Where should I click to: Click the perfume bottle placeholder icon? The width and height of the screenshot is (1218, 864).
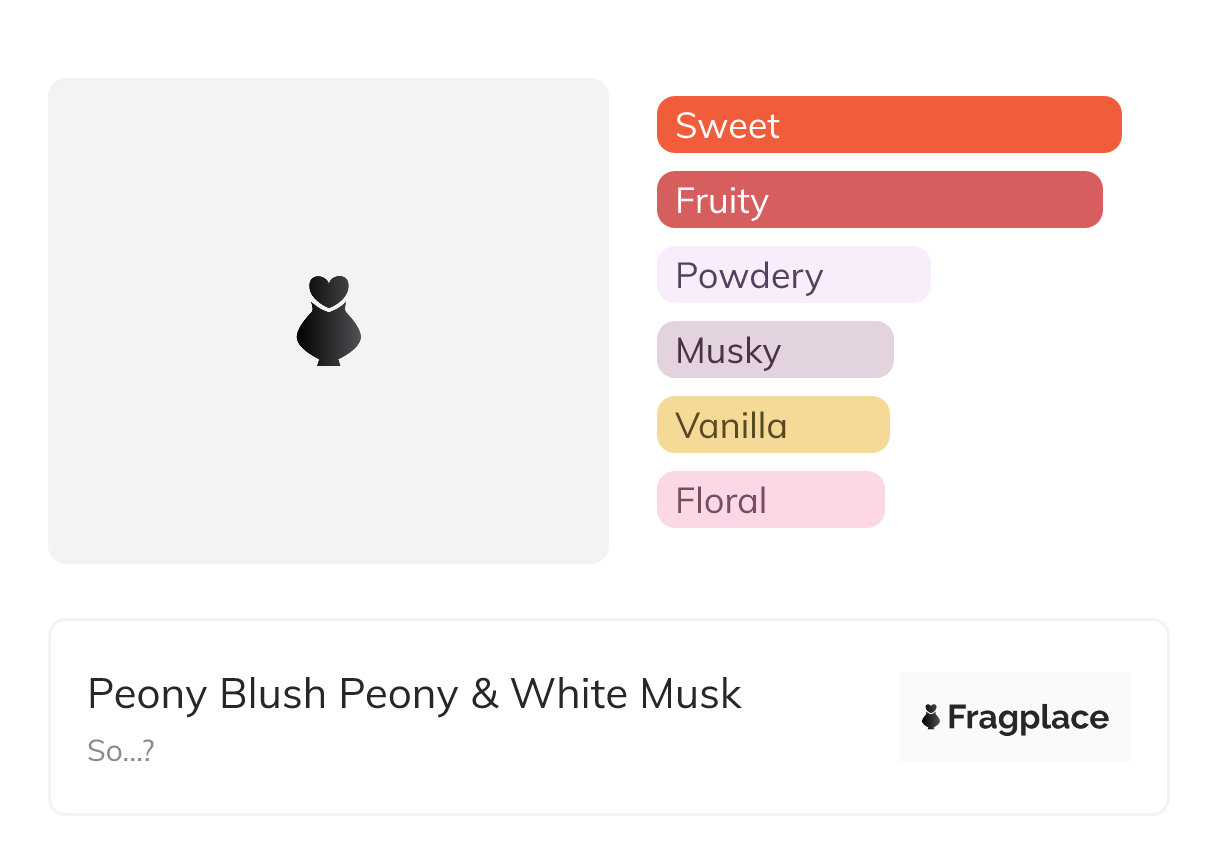pyautogui.click(x=328, y=332)
